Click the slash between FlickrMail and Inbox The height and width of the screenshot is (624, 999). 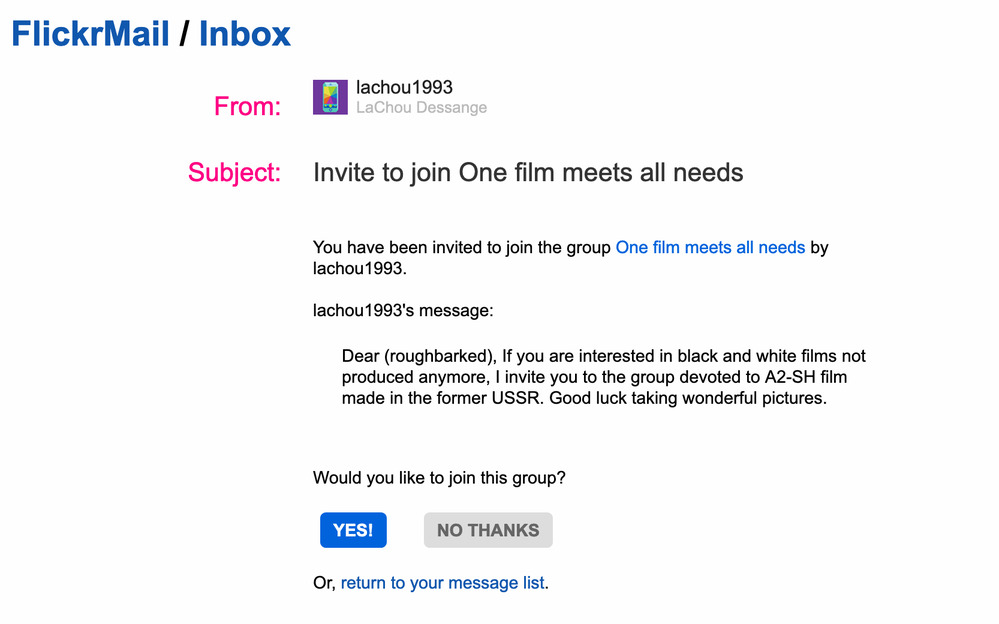tap(184, 35)
